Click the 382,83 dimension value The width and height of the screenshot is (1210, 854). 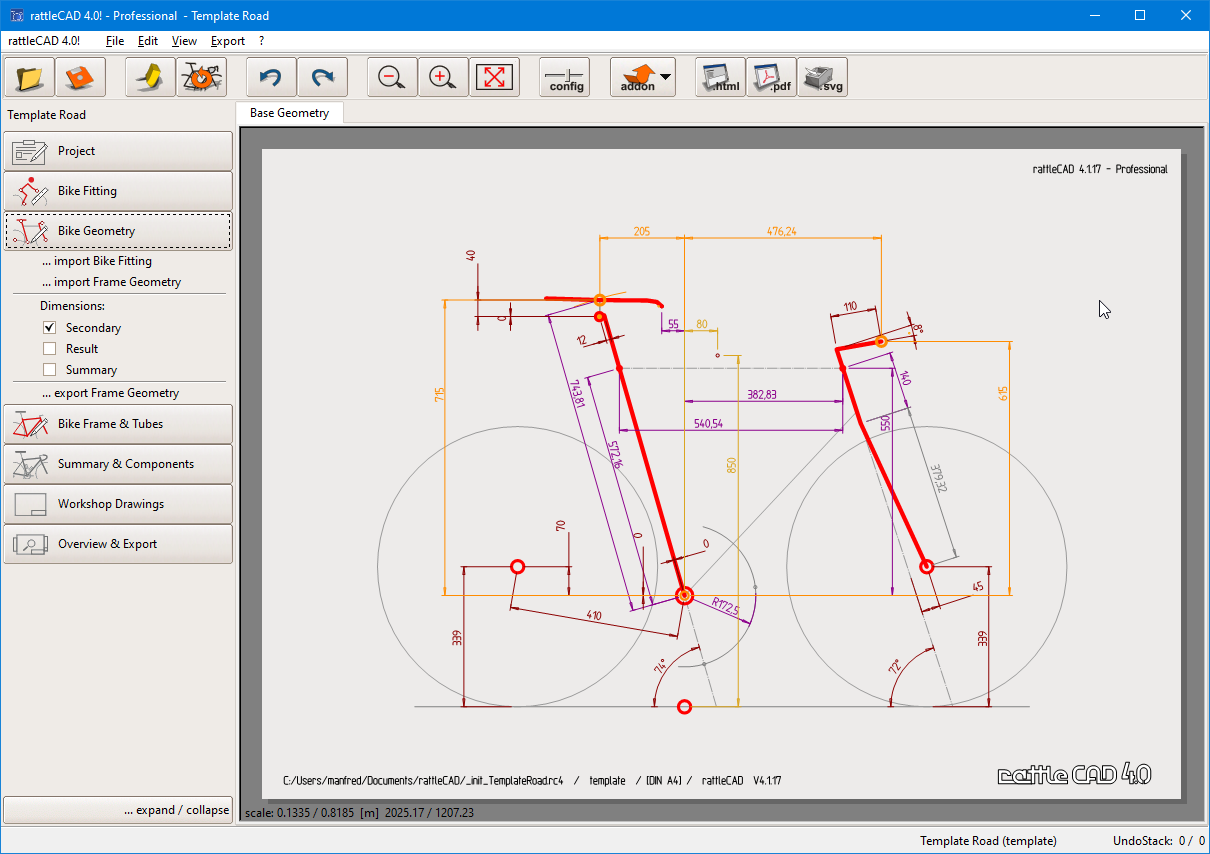[x=762, y=395]
